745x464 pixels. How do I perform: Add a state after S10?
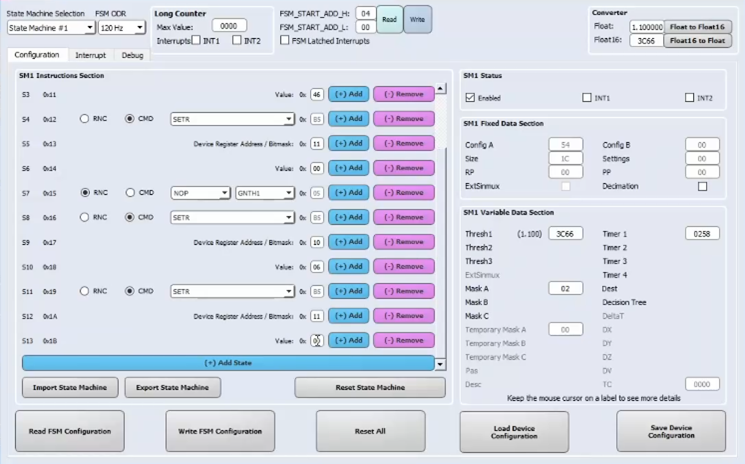(x=349, y=266)
